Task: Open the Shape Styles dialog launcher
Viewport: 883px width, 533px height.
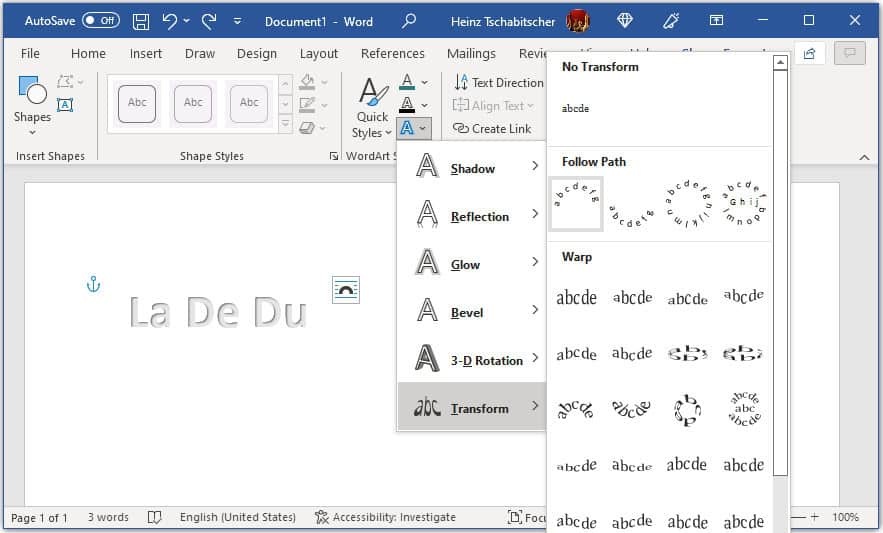Action: tap(334, 156)
